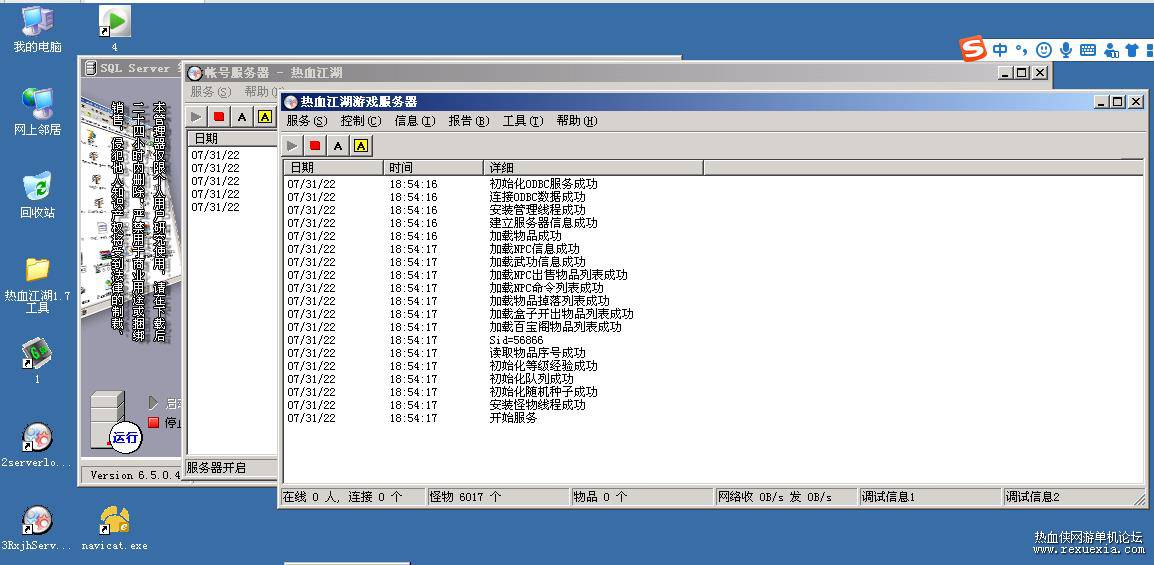Click the game server window title icon

coord(291,102)
